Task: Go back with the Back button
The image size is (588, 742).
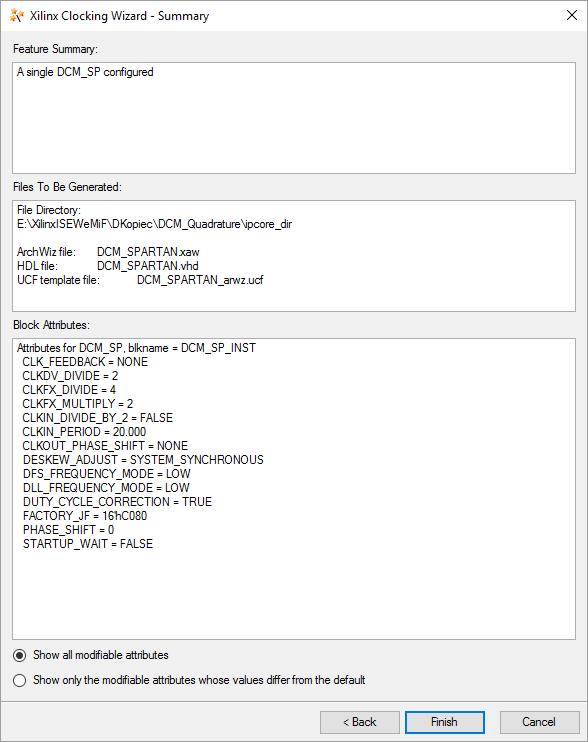Action: tap(360, 722)
